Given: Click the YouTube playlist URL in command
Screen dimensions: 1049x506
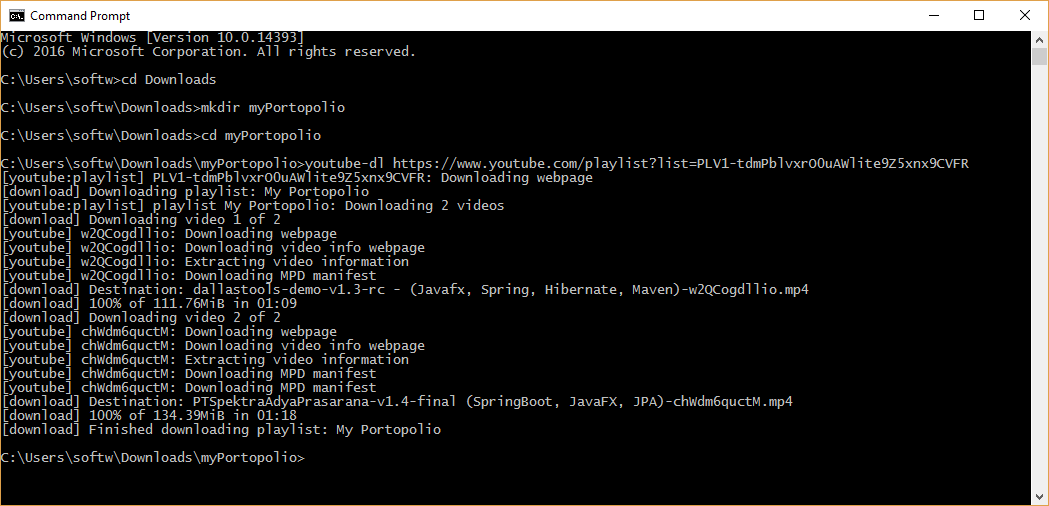Looking at the screenshot, I should pyautogui.click(x=680, y=163).
